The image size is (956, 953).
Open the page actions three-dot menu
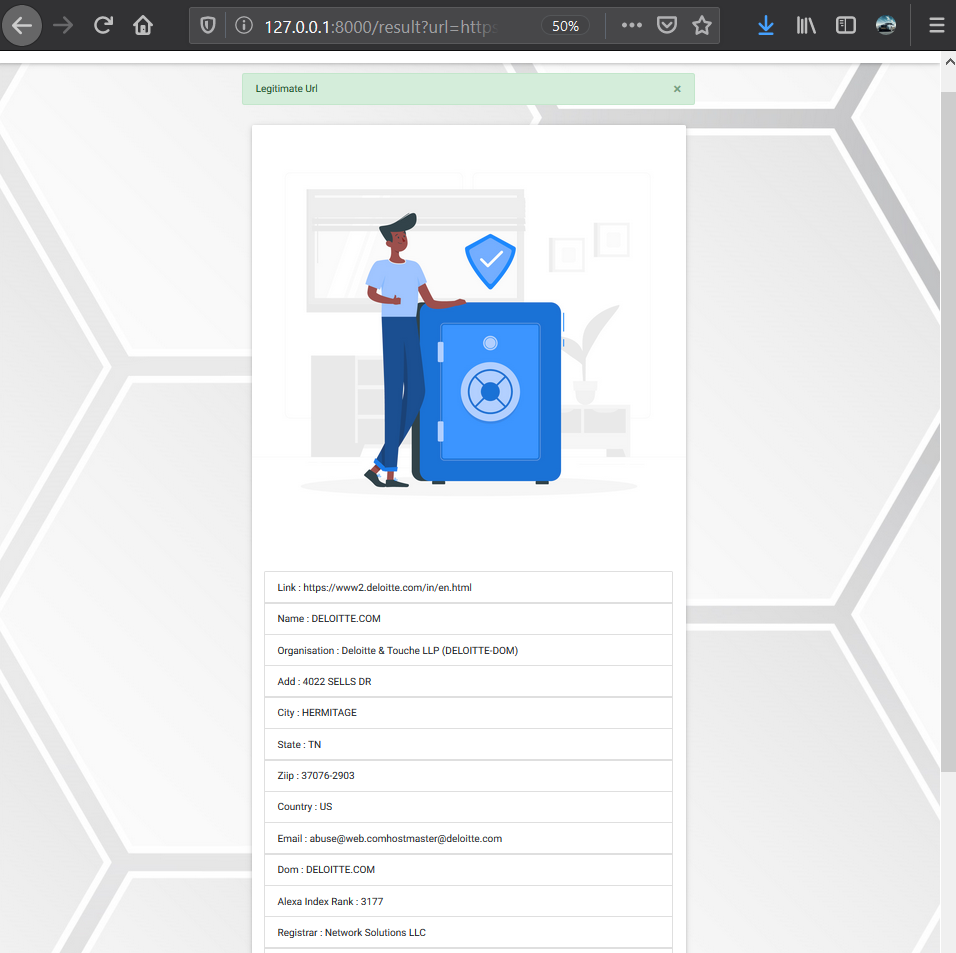click(632, 26)
